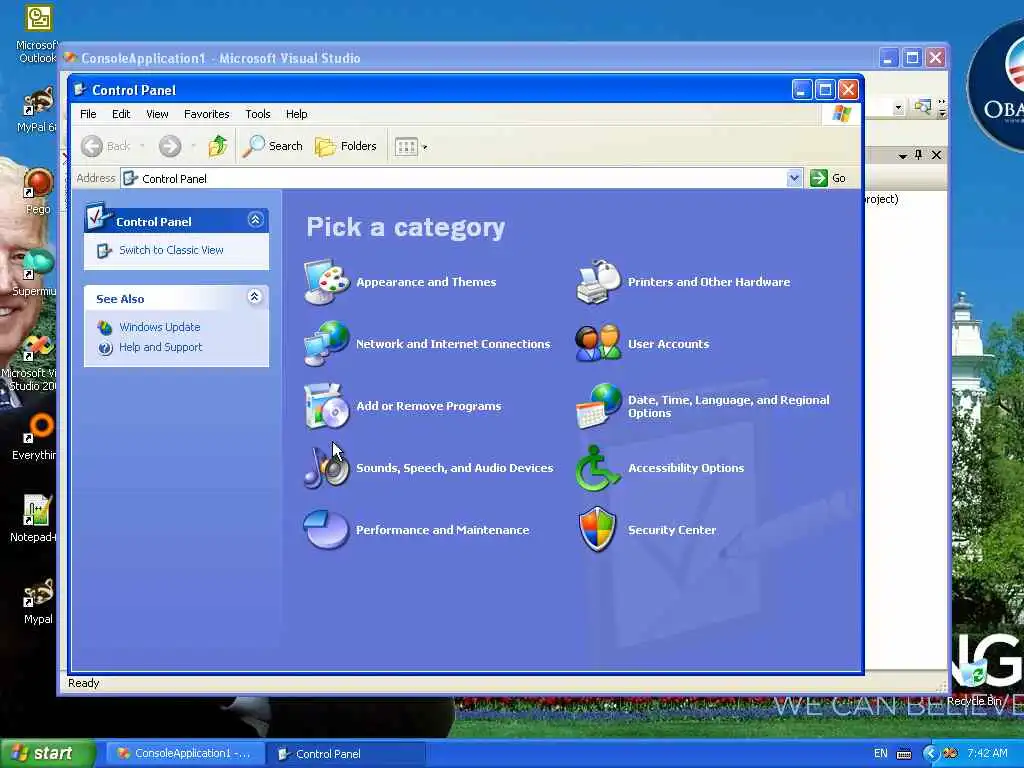This screenshot has height=768, width=1024.
Task: Toggle the Folders pane button
Action: [345, 146]
